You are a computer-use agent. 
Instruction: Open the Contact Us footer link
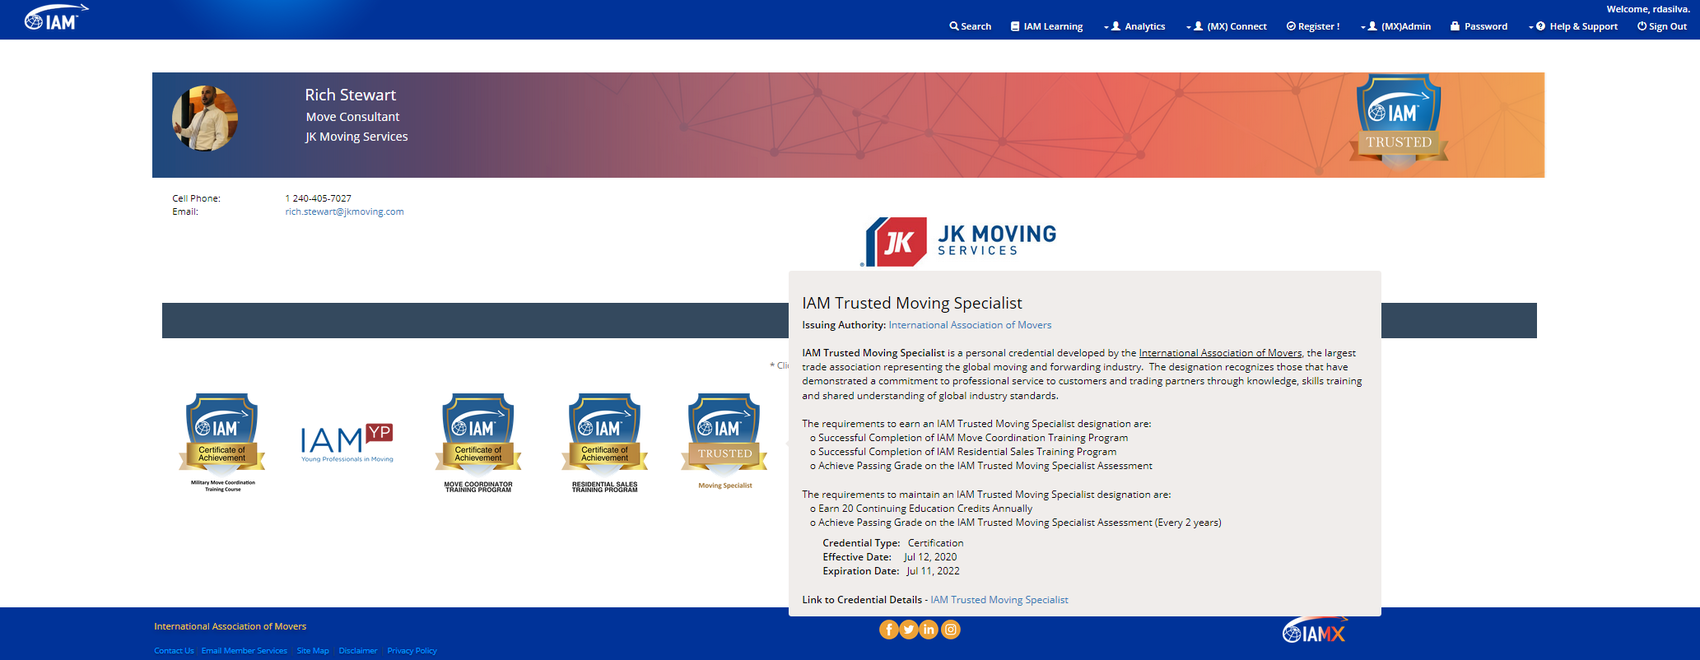pyautogui.click(x=174, y=651)
